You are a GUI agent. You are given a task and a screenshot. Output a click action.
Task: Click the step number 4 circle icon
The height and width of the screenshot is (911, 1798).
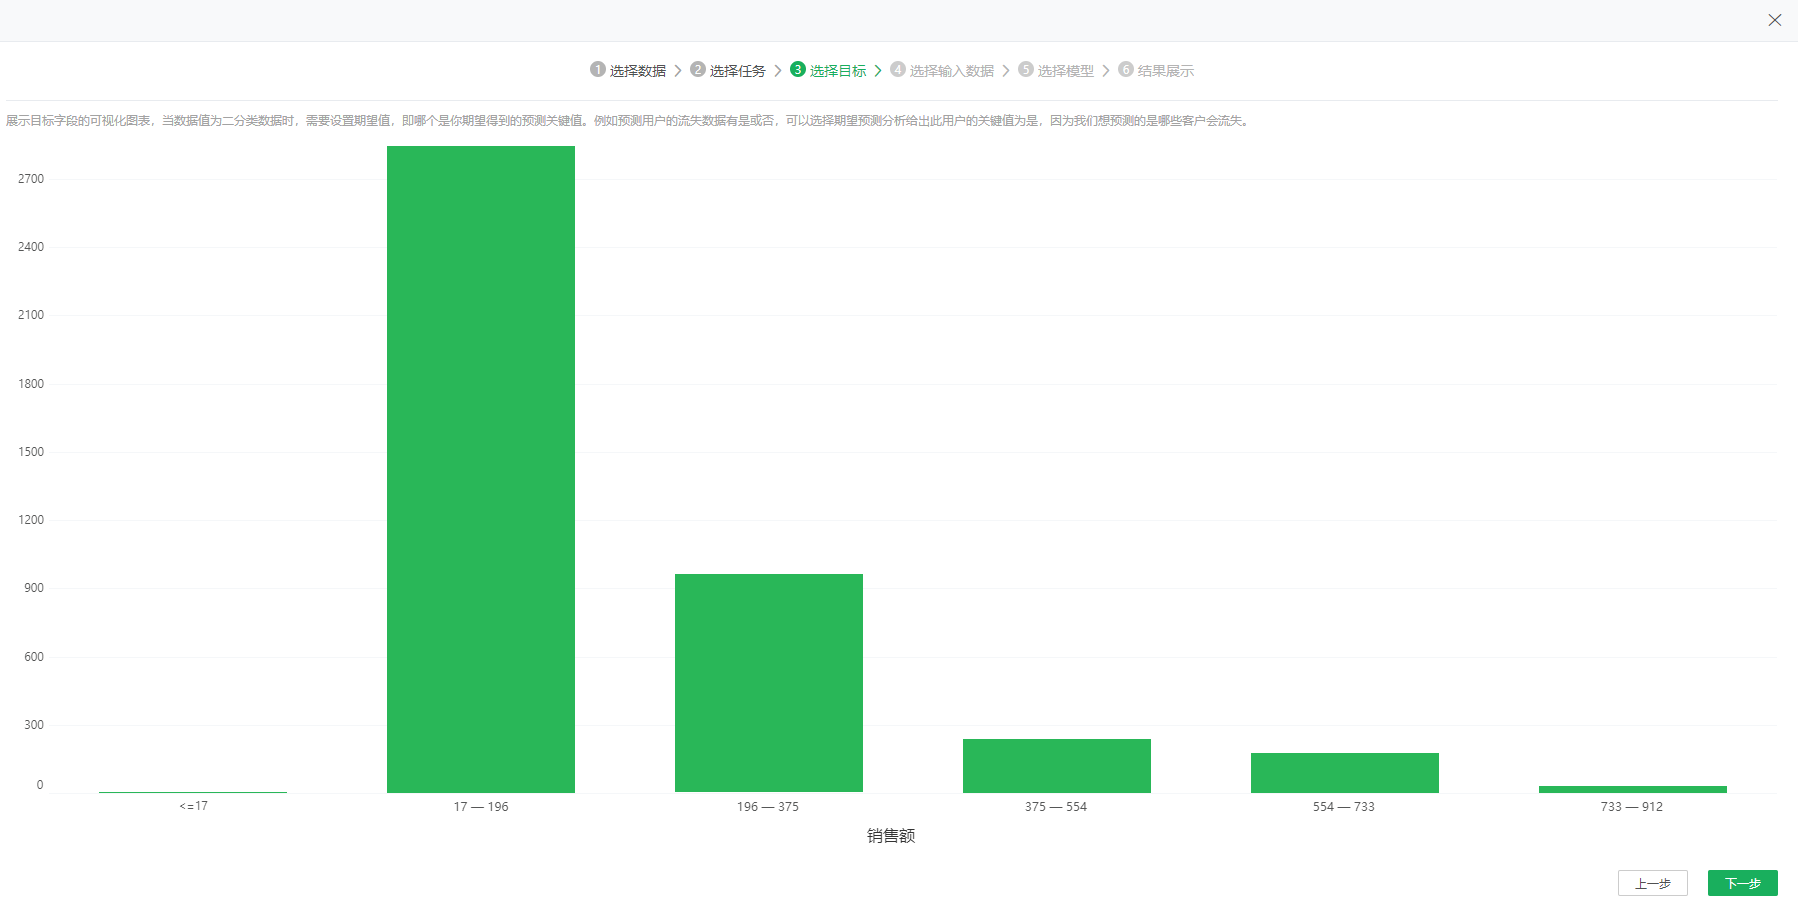(x=898, y=69)
